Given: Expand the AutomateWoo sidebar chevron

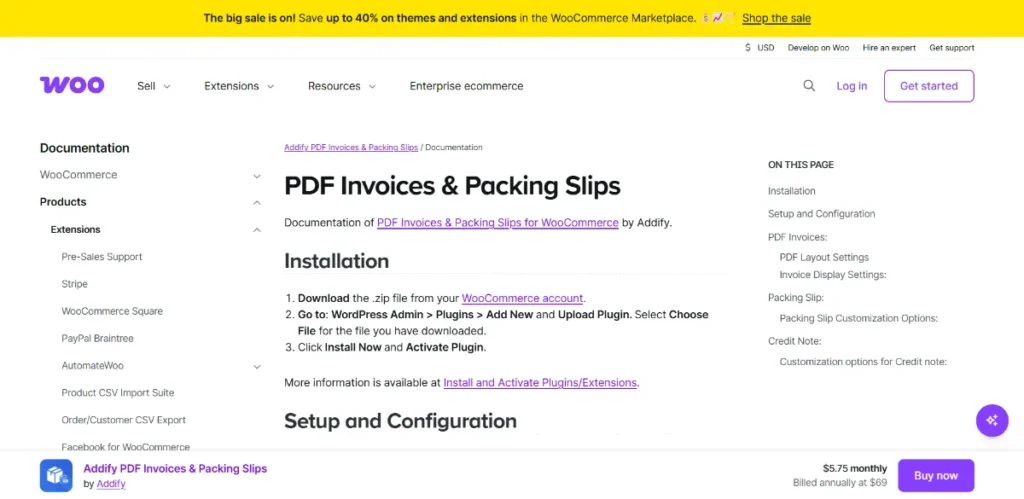Looking at the screenshot, I should pyautogui.click(x=257, y=366).
